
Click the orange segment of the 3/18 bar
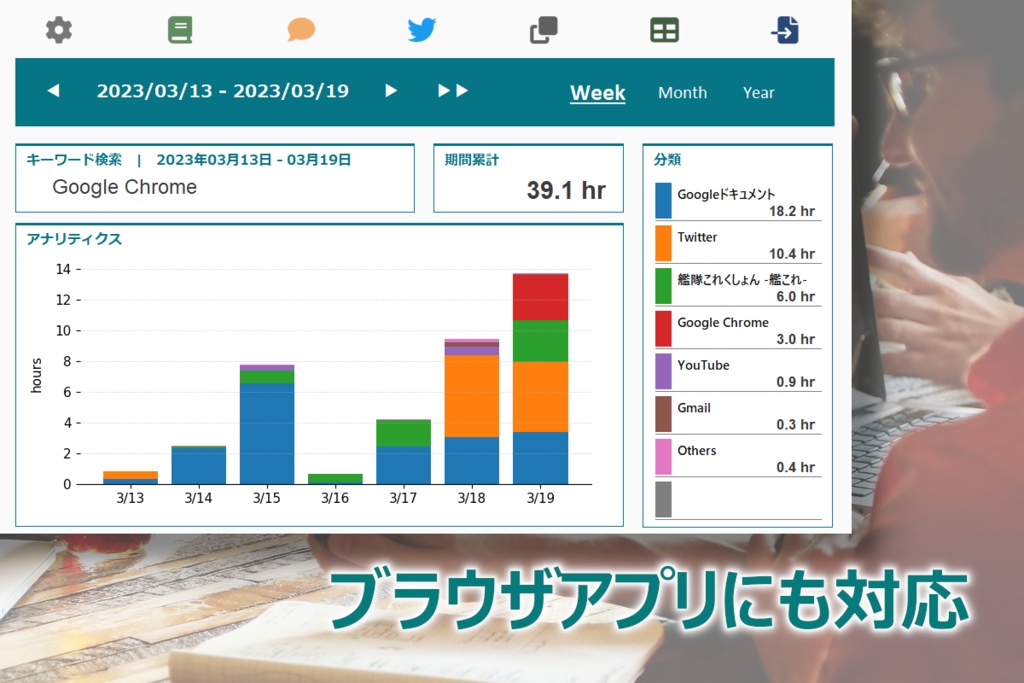tap(472, 396)
